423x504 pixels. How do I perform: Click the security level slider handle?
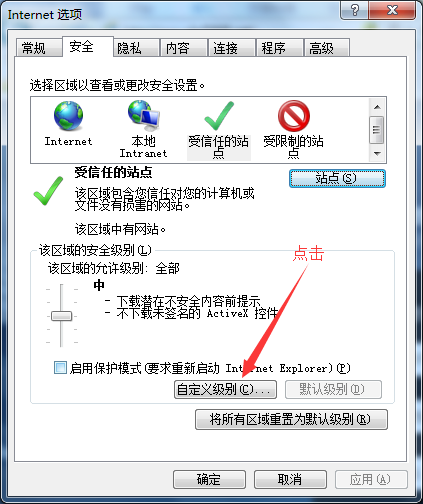coord(61,316)
